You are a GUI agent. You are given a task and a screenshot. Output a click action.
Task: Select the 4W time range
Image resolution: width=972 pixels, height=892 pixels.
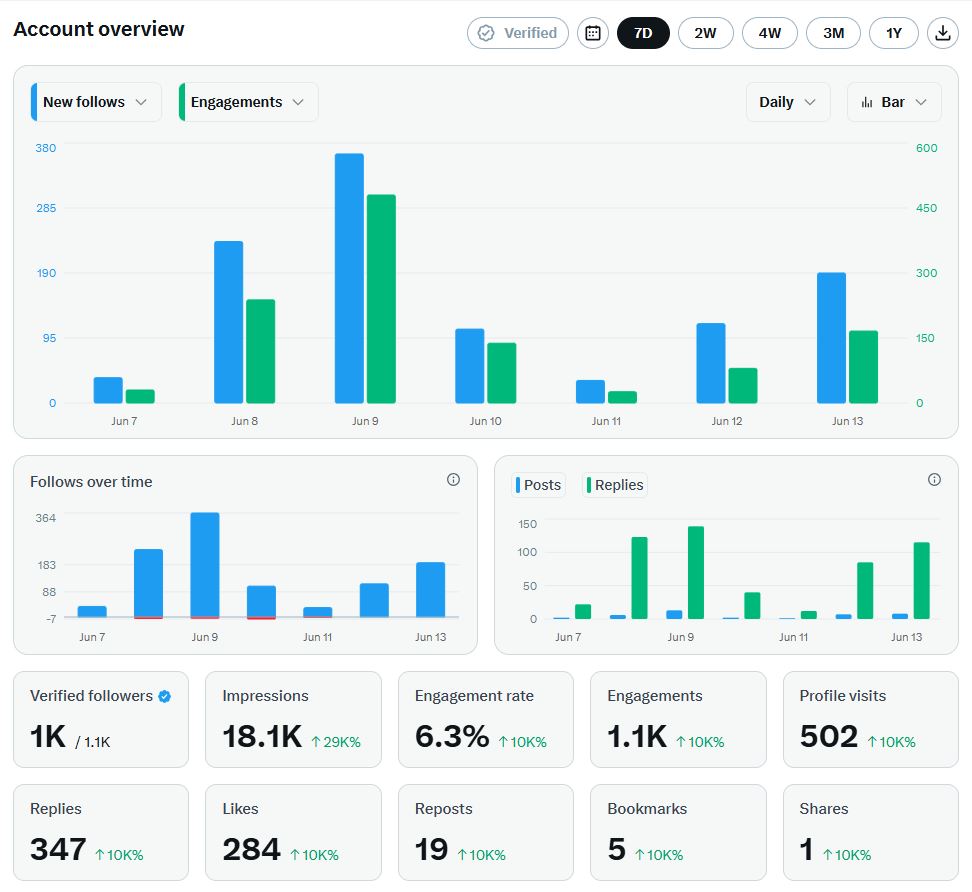click(770, 33)
